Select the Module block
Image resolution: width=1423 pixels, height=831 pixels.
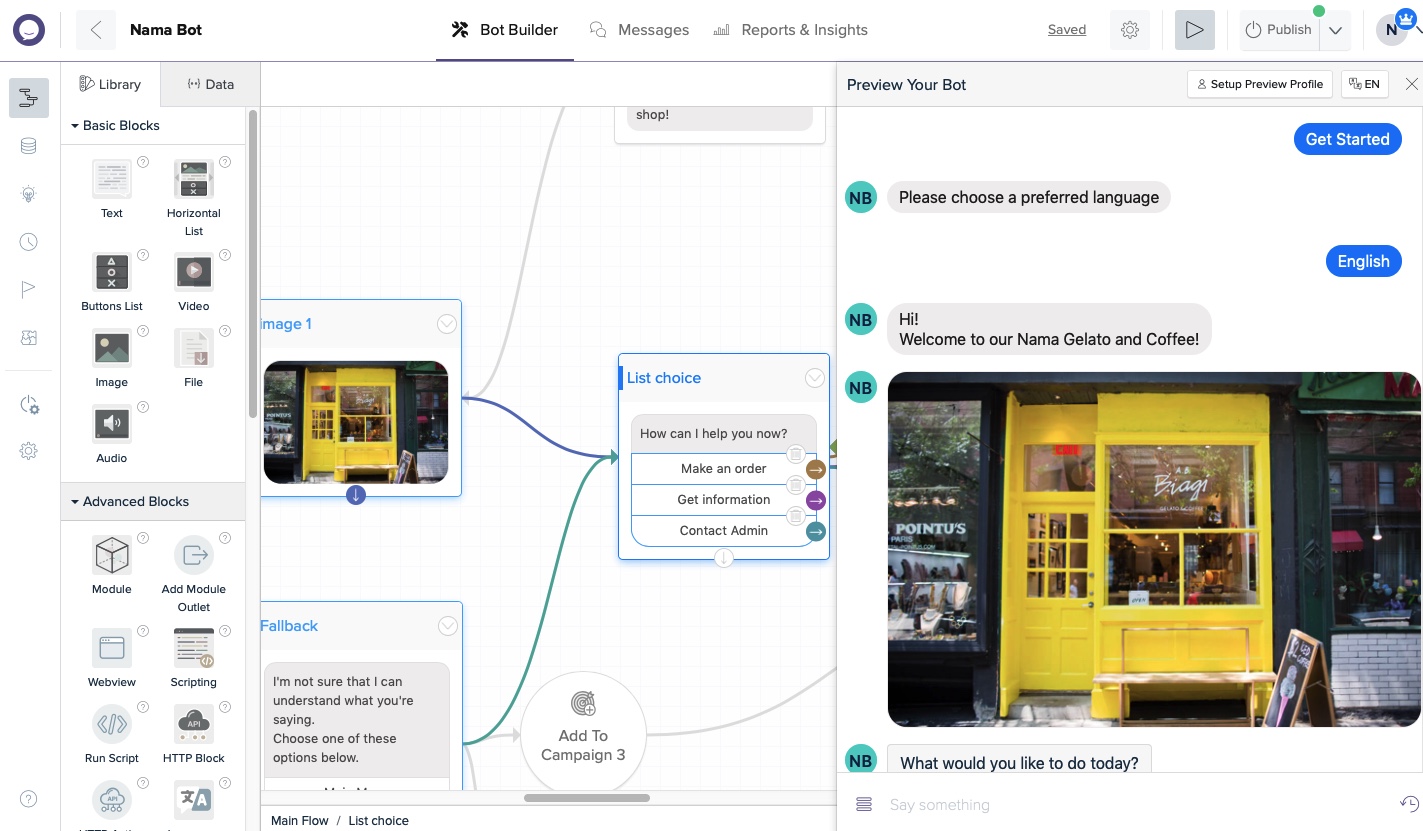[112, 566]
